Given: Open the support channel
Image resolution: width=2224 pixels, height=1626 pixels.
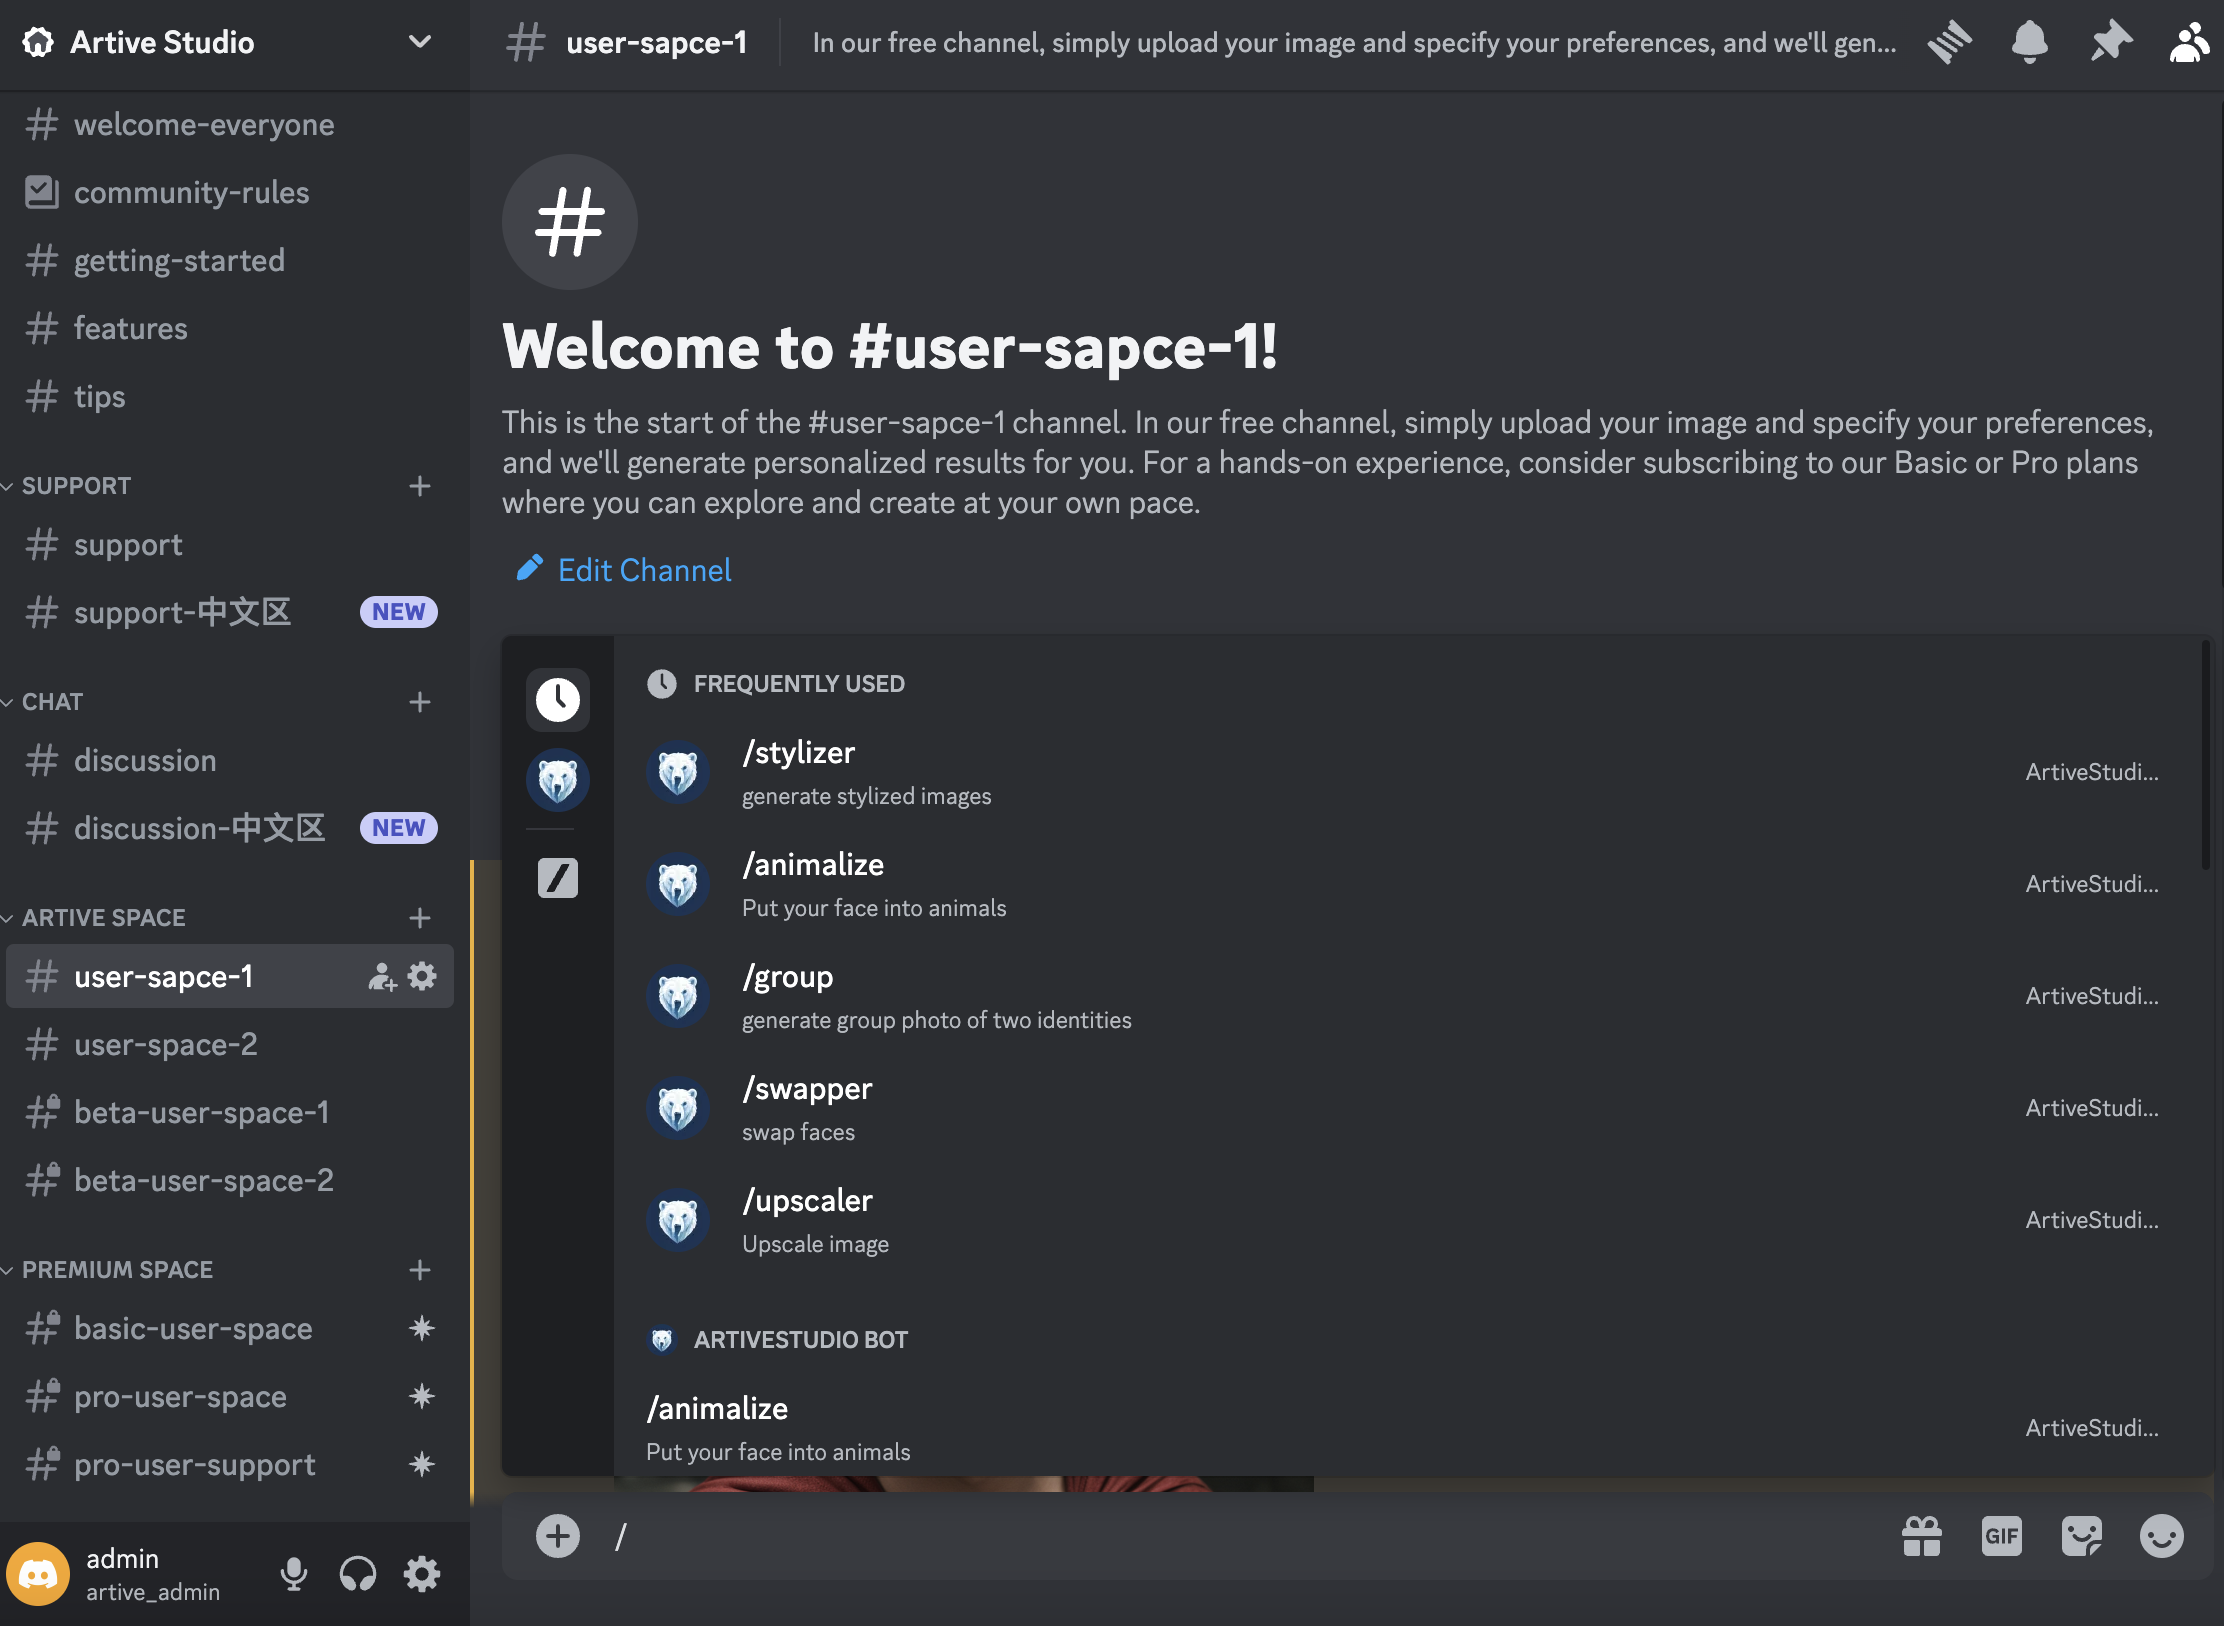Looking at the screenshot, I should (230, 545).
